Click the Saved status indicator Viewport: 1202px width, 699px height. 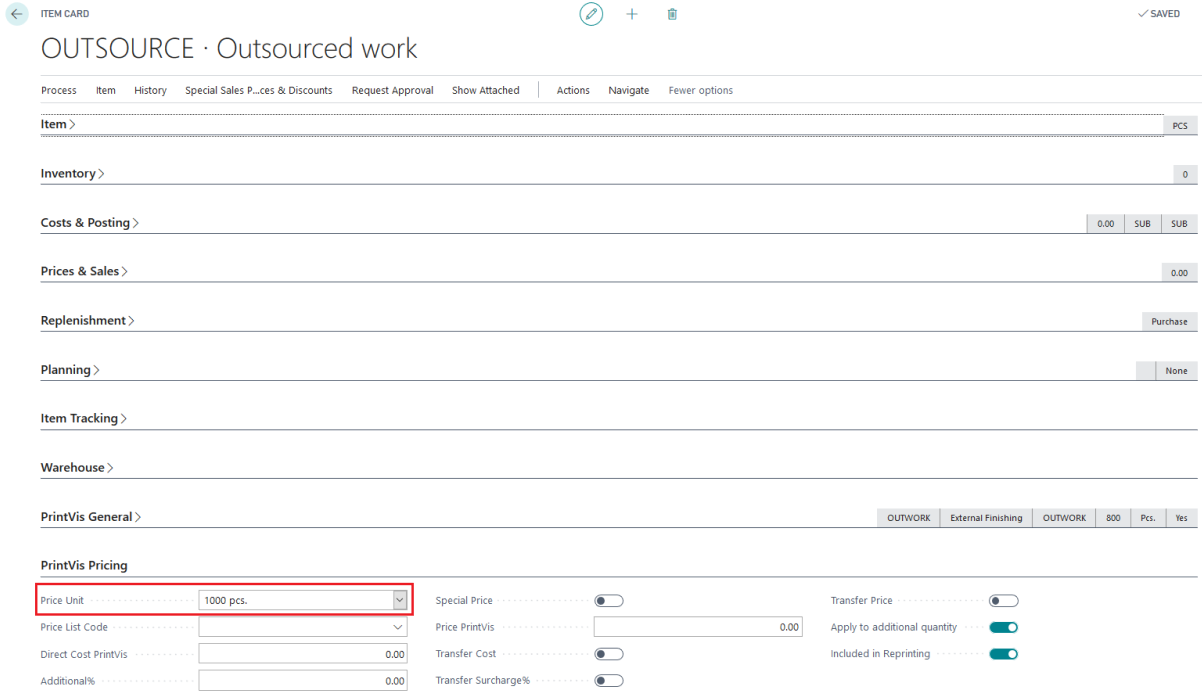tap(1159, 14)
